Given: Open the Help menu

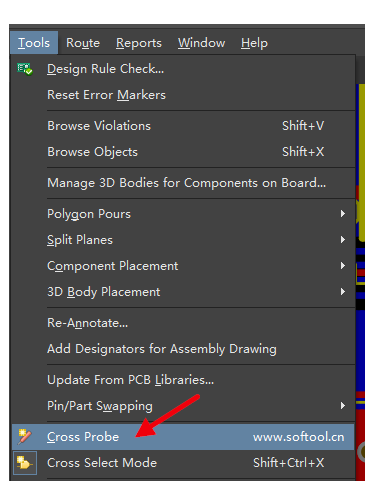Looking at the screenshot, I should [x=254, y=43].
